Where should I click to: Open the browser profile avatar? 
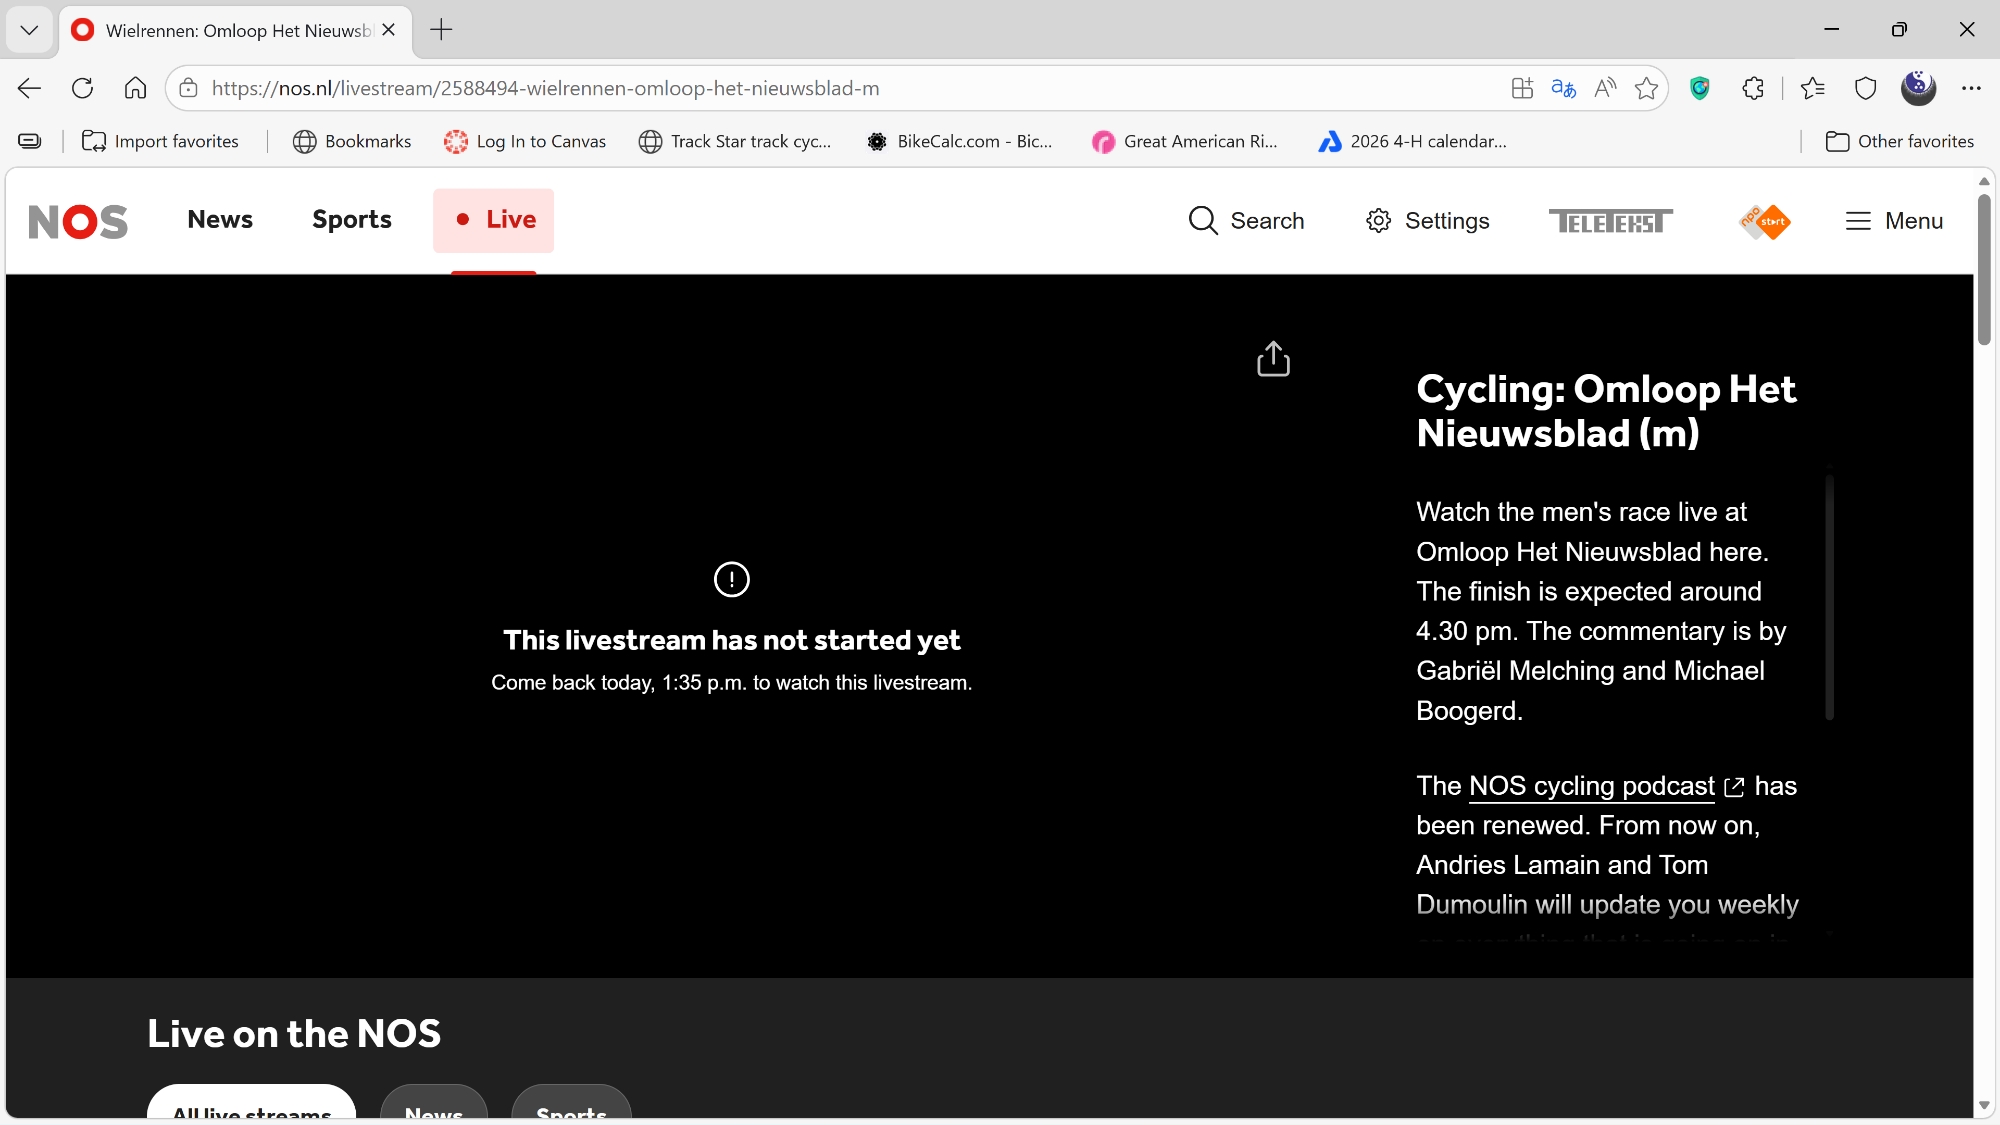tap(1918, 88)
